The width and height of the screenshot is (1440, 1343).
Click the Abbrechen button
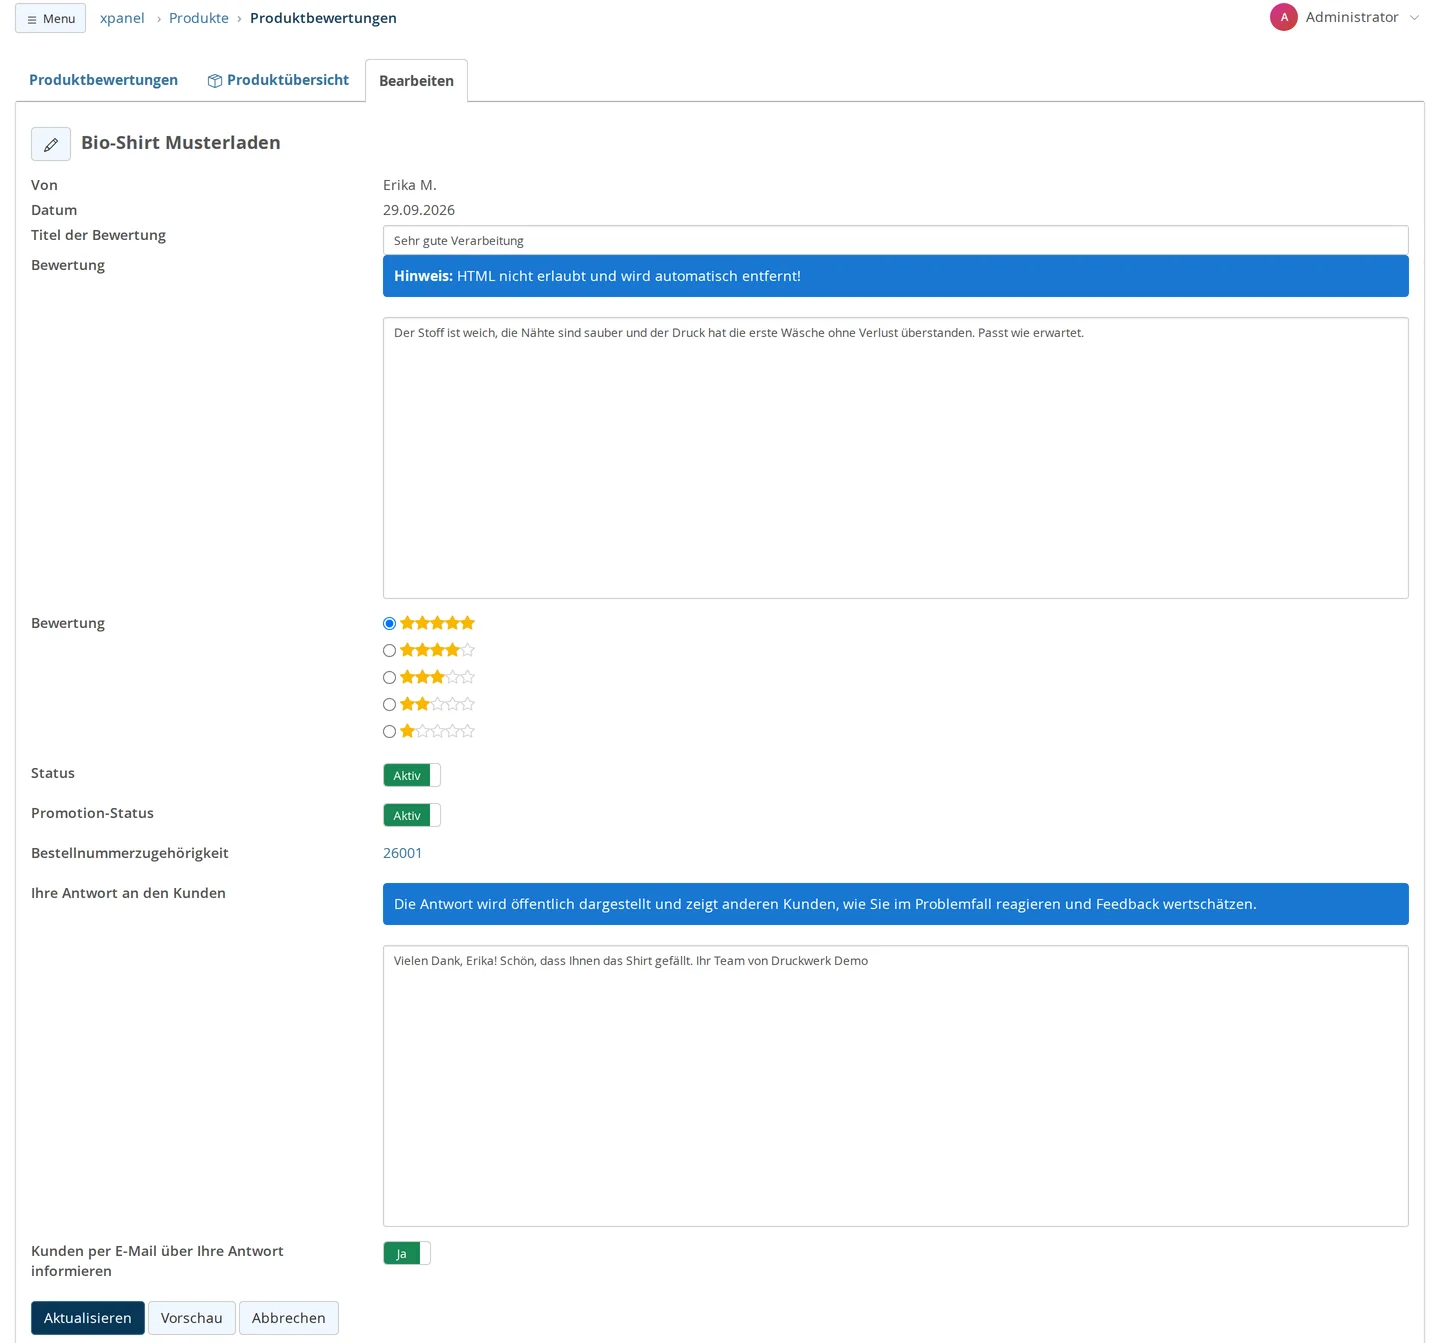[x=289, y=1318]
